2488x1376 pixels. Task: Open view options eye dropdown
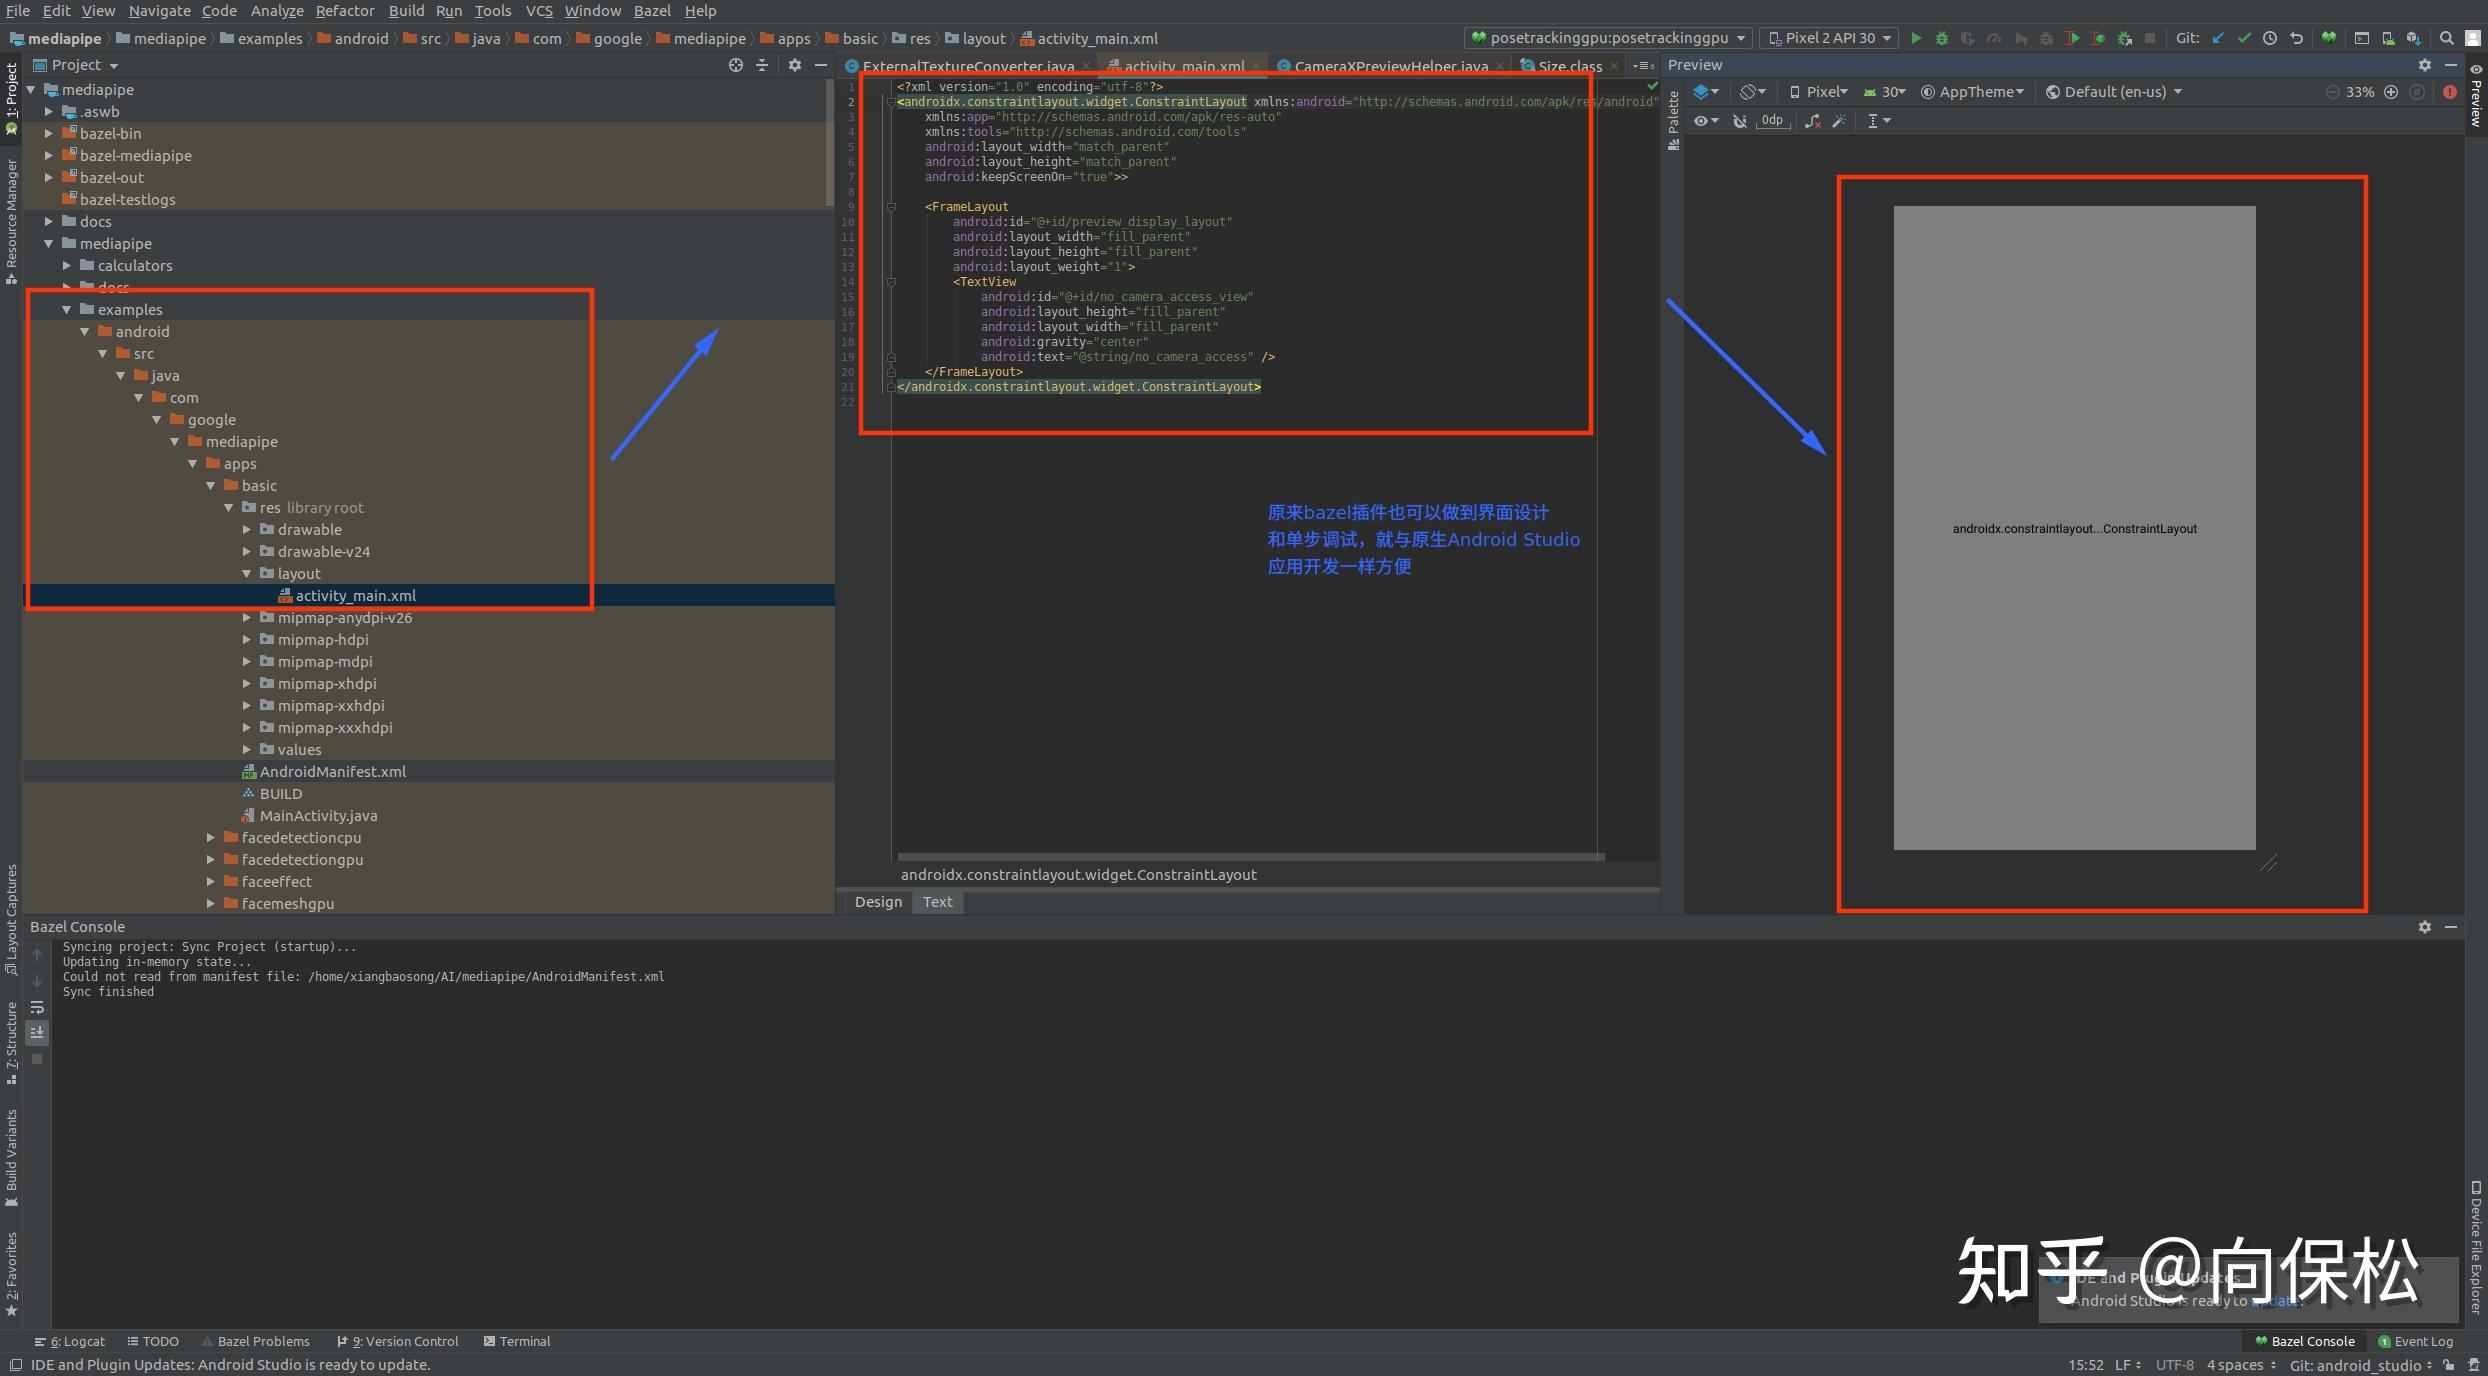(x=1705, y=121)
